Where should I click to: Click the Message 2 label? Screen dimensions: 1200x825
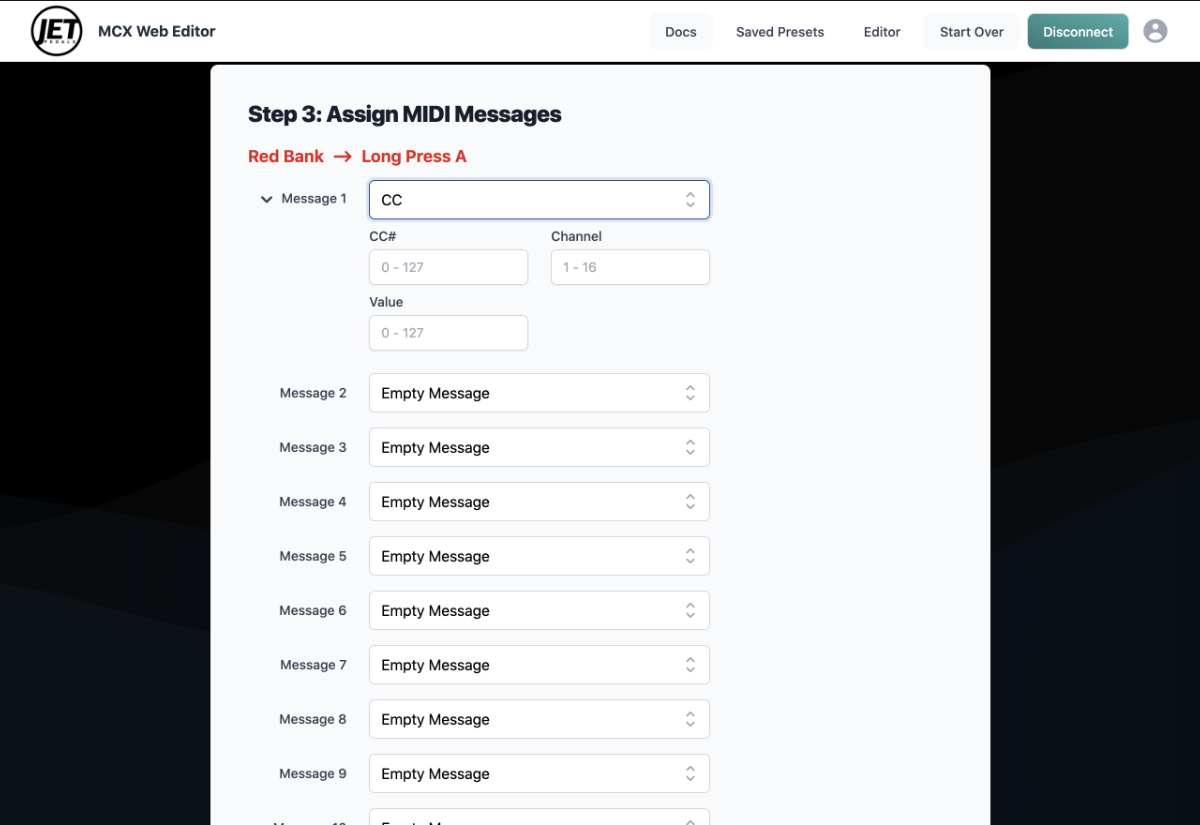pos(313,393)
